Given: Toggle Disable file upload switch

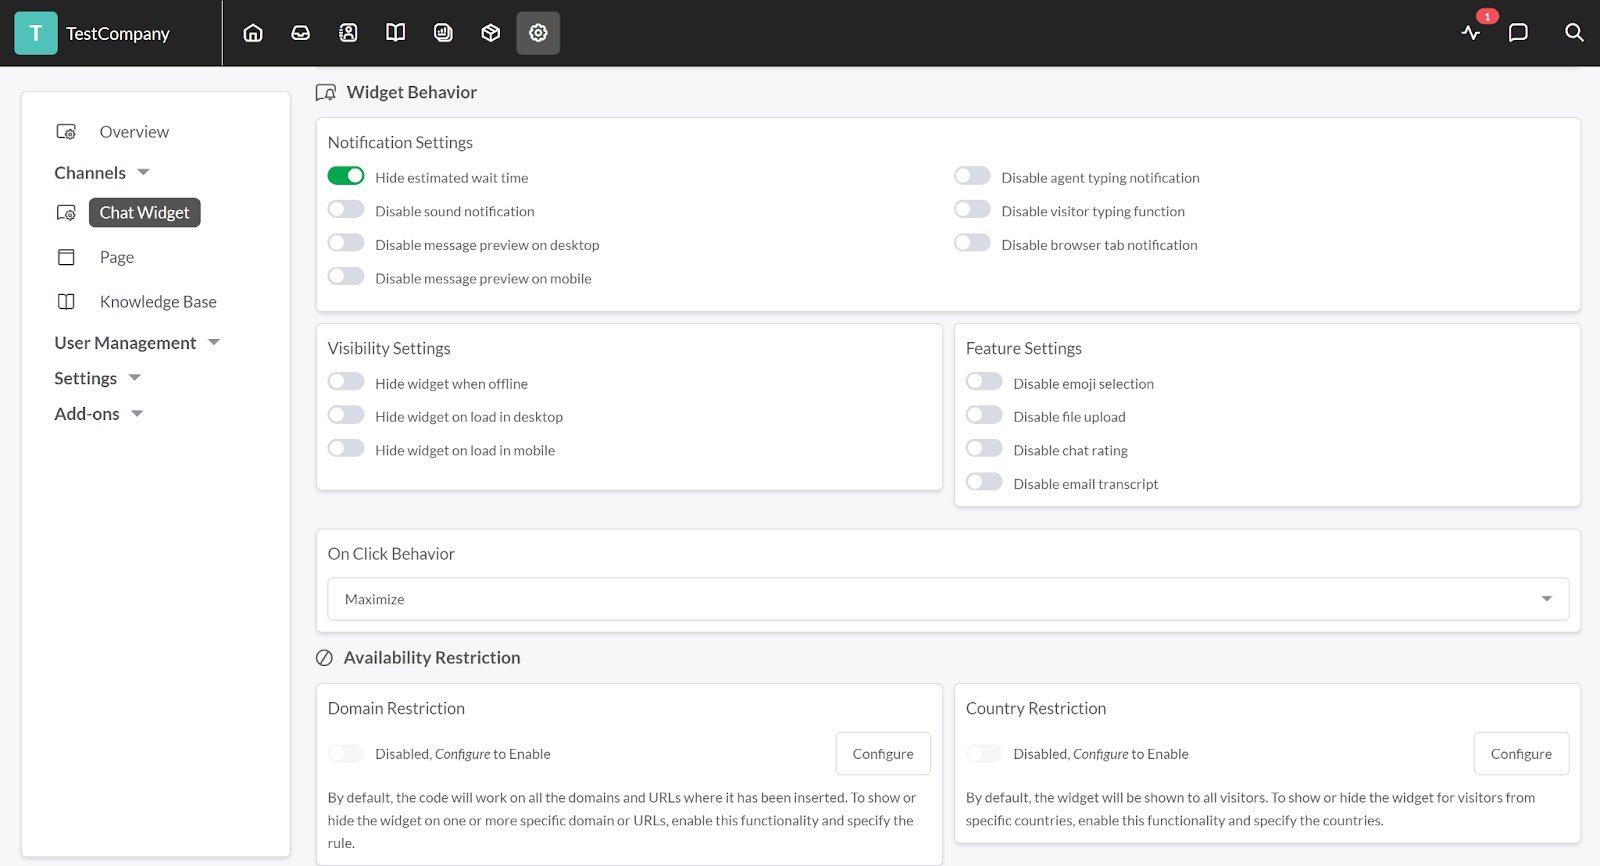Looking at the screenshot, I should pyautogui.click(x=984, y=415).
